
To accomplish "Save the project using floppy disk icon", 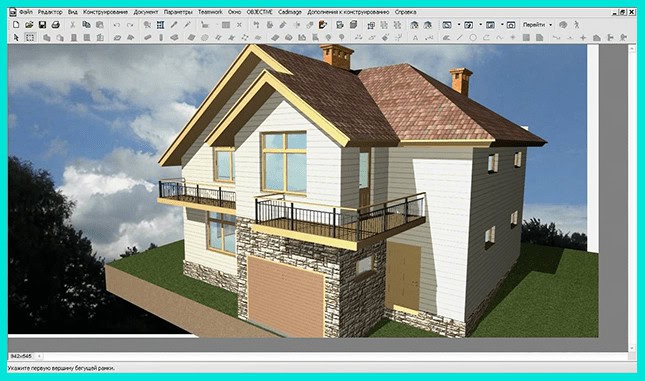I will pyautogui.click(x=42, y=25).
